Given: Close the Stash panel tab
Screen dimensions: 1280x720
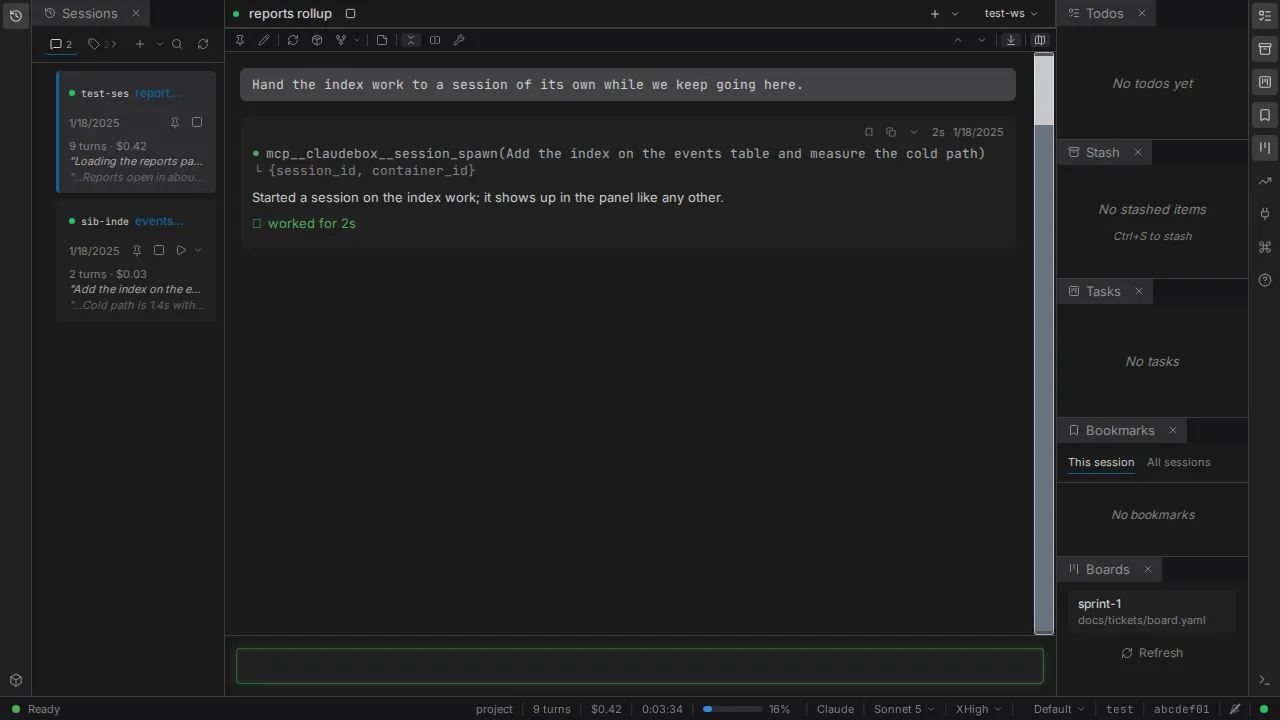Looking at the screenshot, I should [1138, 152].
